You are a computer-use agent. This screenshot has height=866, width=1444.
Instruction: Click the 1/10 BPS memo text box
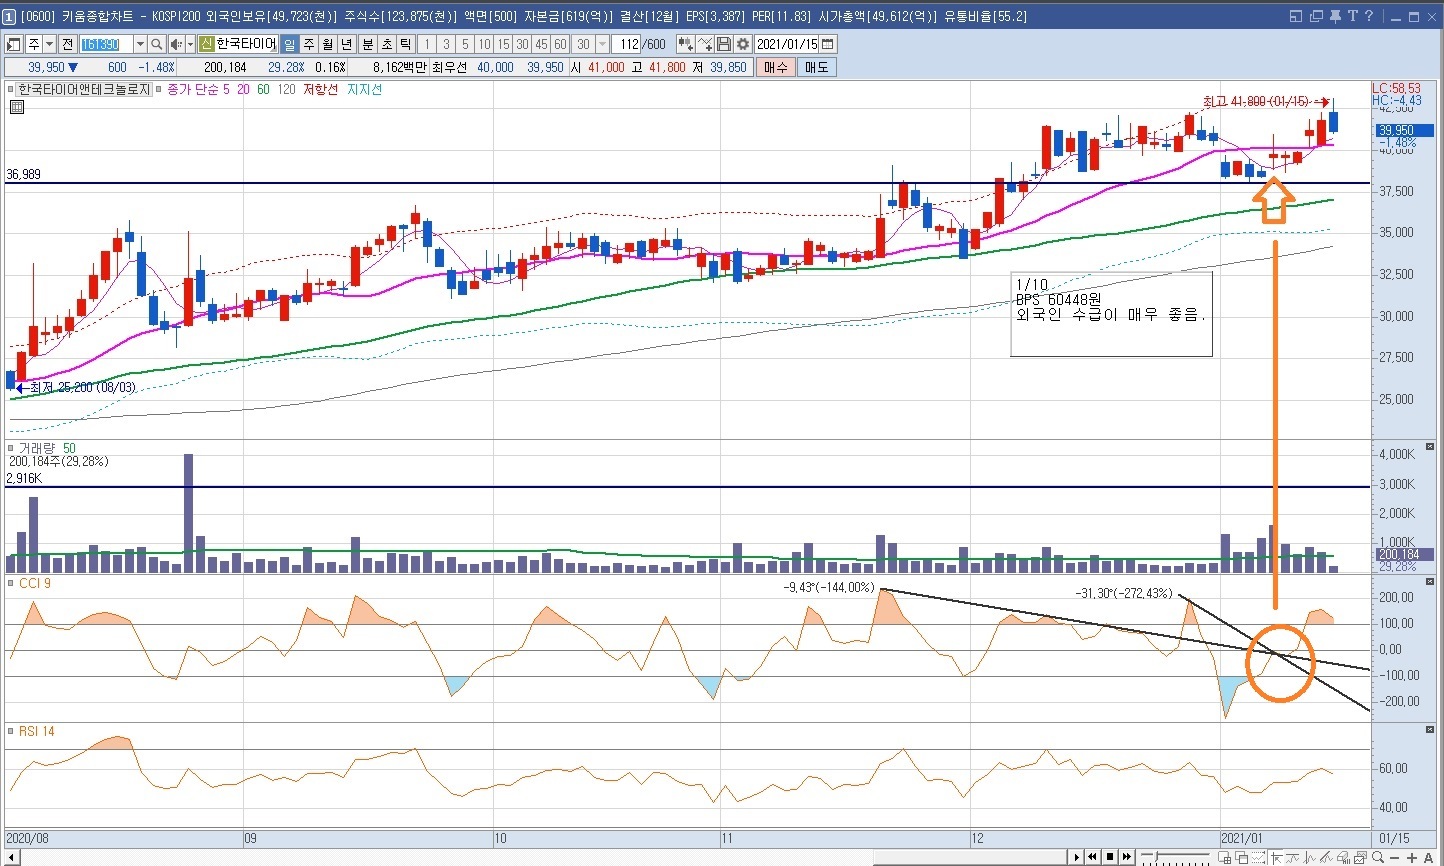tap(1111, 313)
